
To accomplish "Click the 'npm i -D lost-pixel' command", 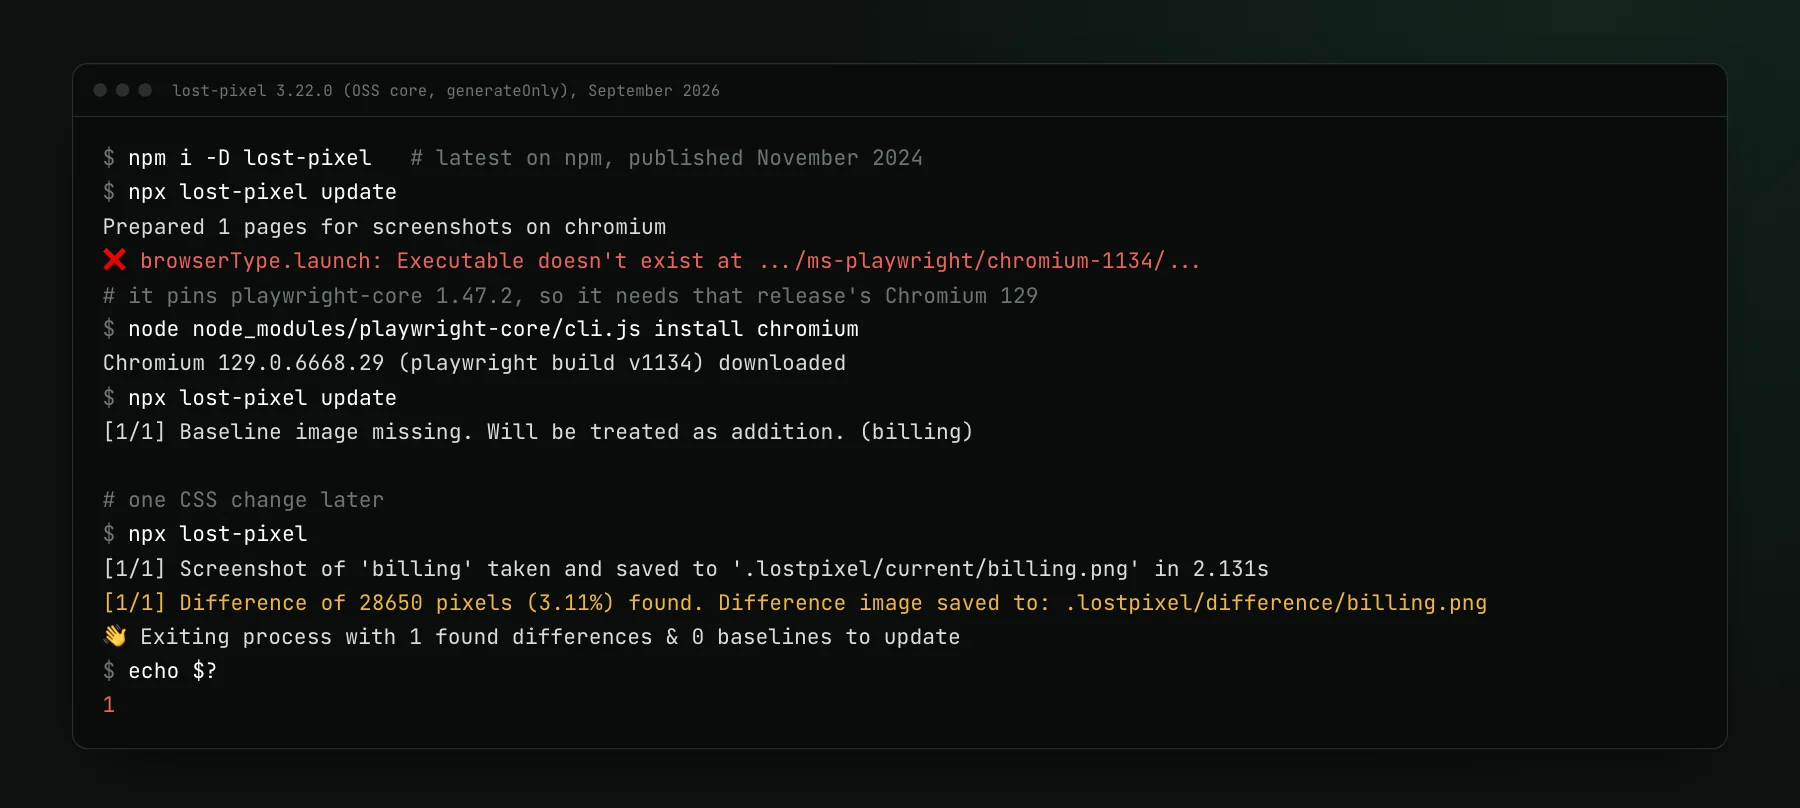I will (250, 158).
